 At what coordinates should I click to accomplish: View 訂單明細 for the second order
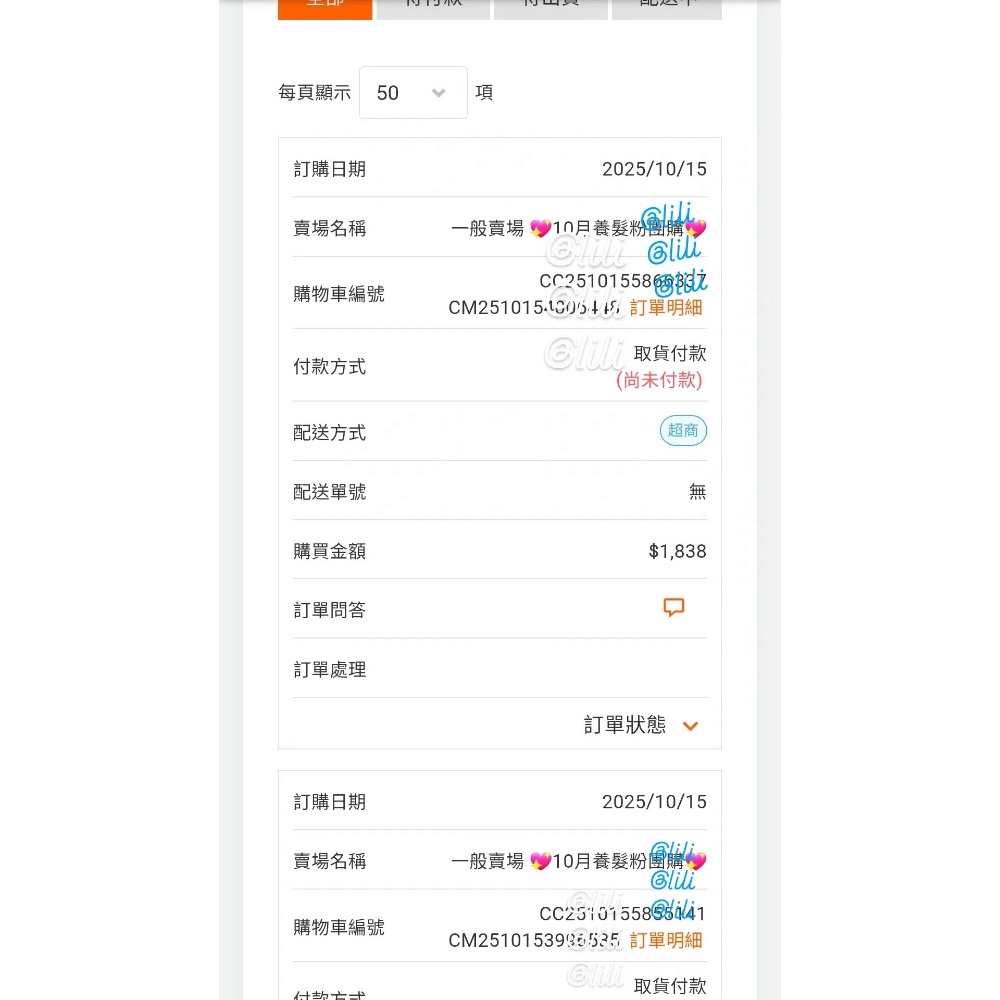pos(666,941)
